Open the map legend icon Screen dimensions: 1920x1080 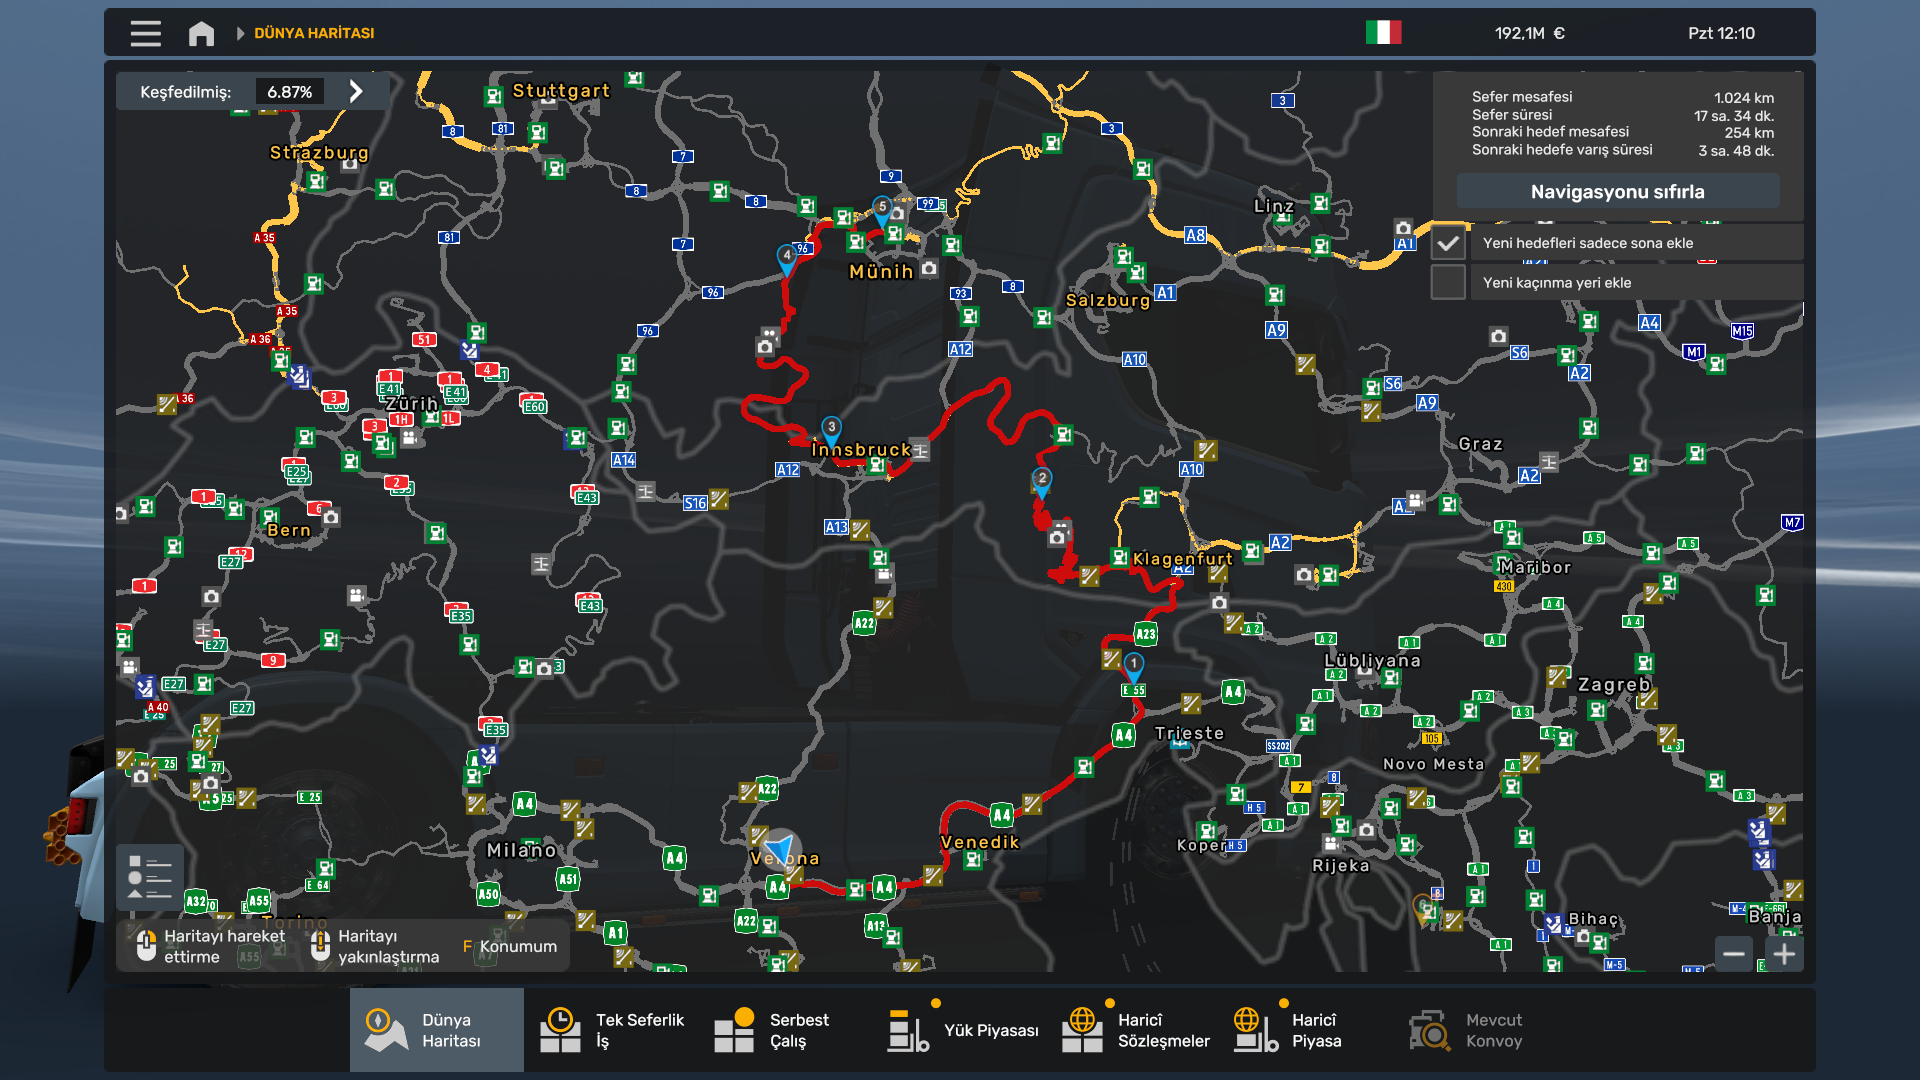pos(149,877)
